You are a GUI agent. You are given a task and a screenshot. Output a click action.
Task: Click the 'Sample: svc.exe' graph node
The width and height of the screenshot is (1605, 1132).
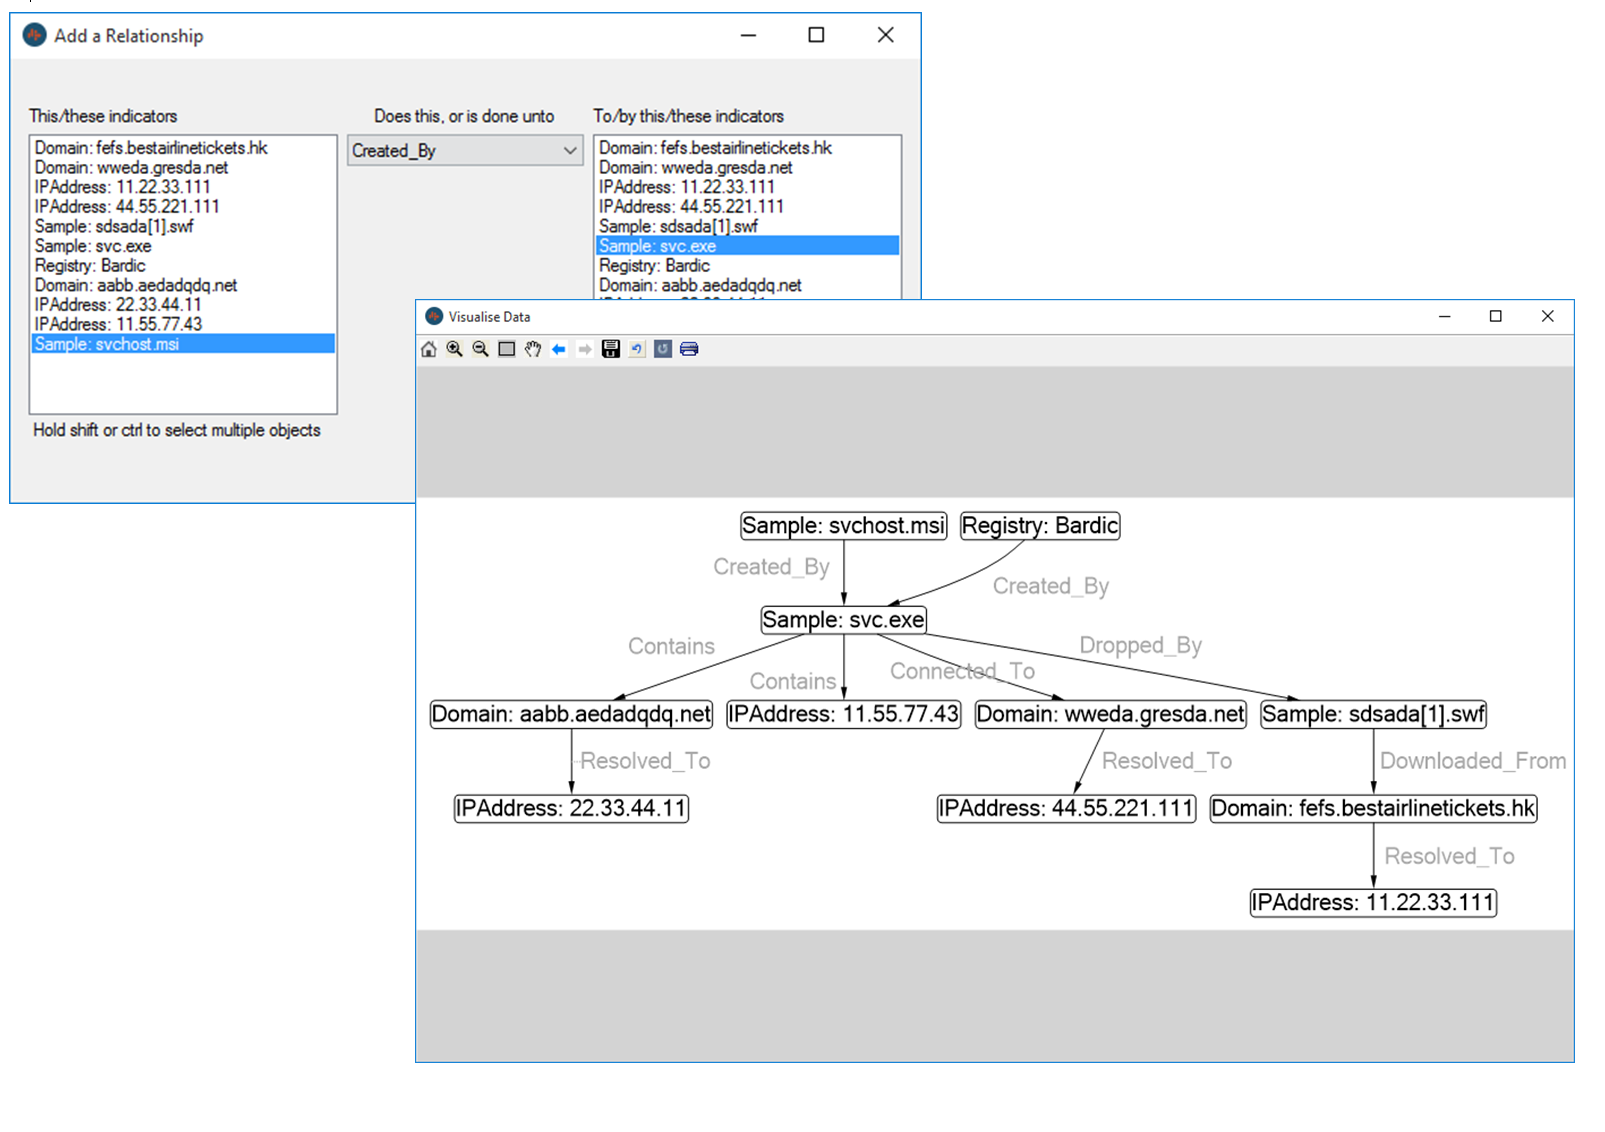coord(843,620)
